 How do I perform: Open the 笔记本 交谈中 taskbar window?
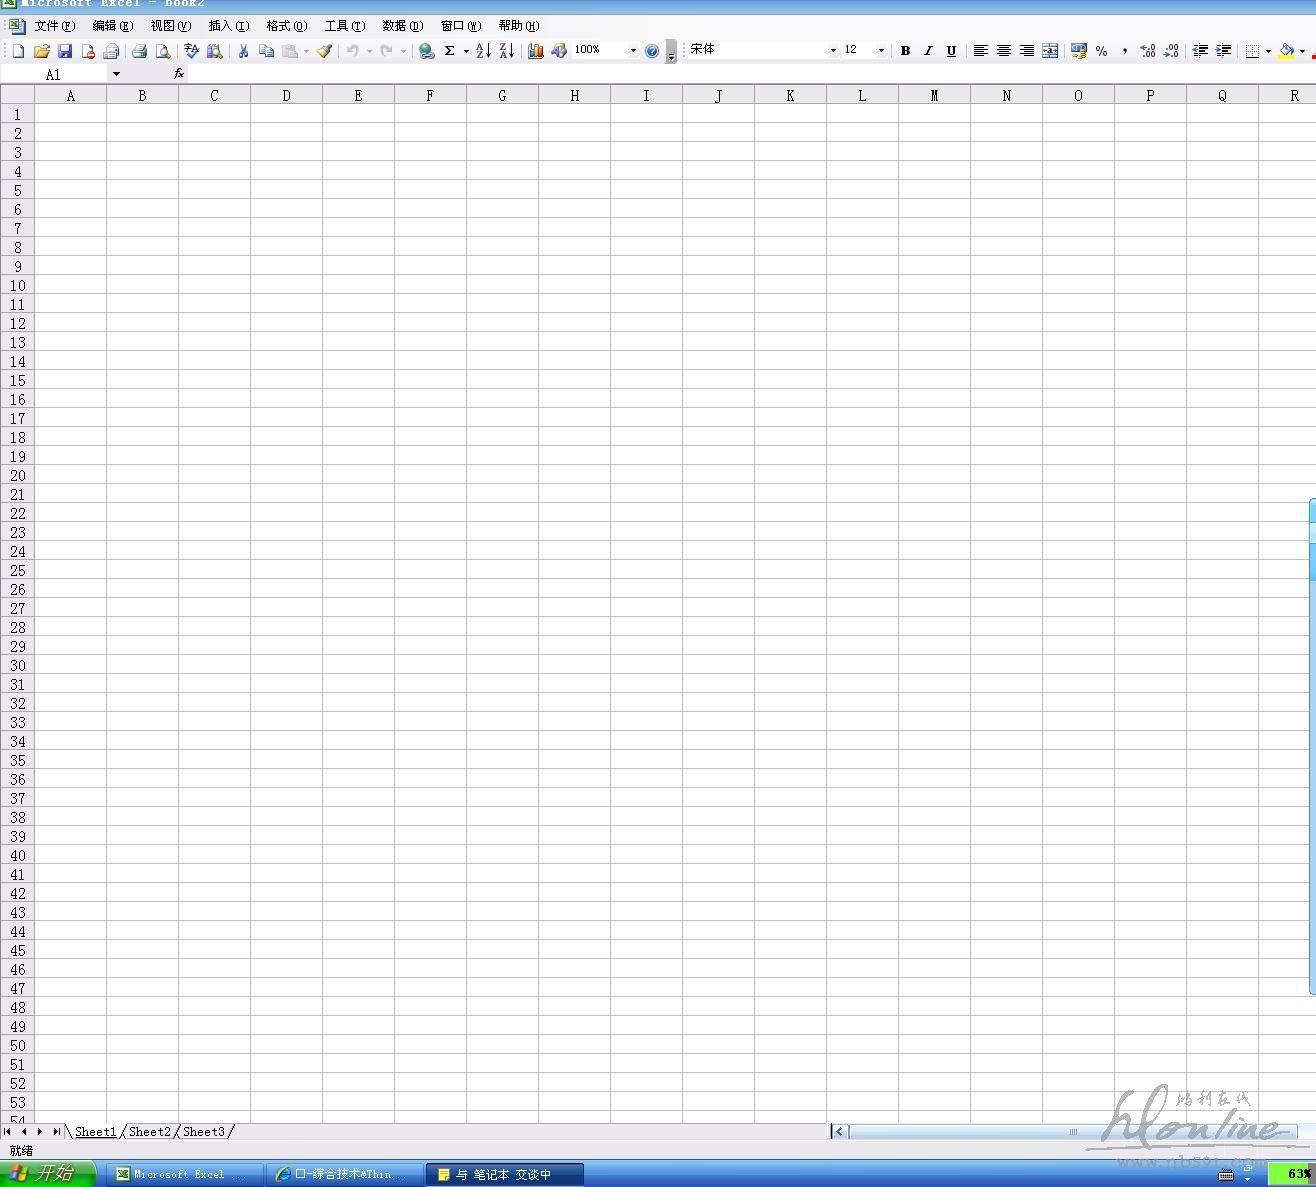(504, 1174)
